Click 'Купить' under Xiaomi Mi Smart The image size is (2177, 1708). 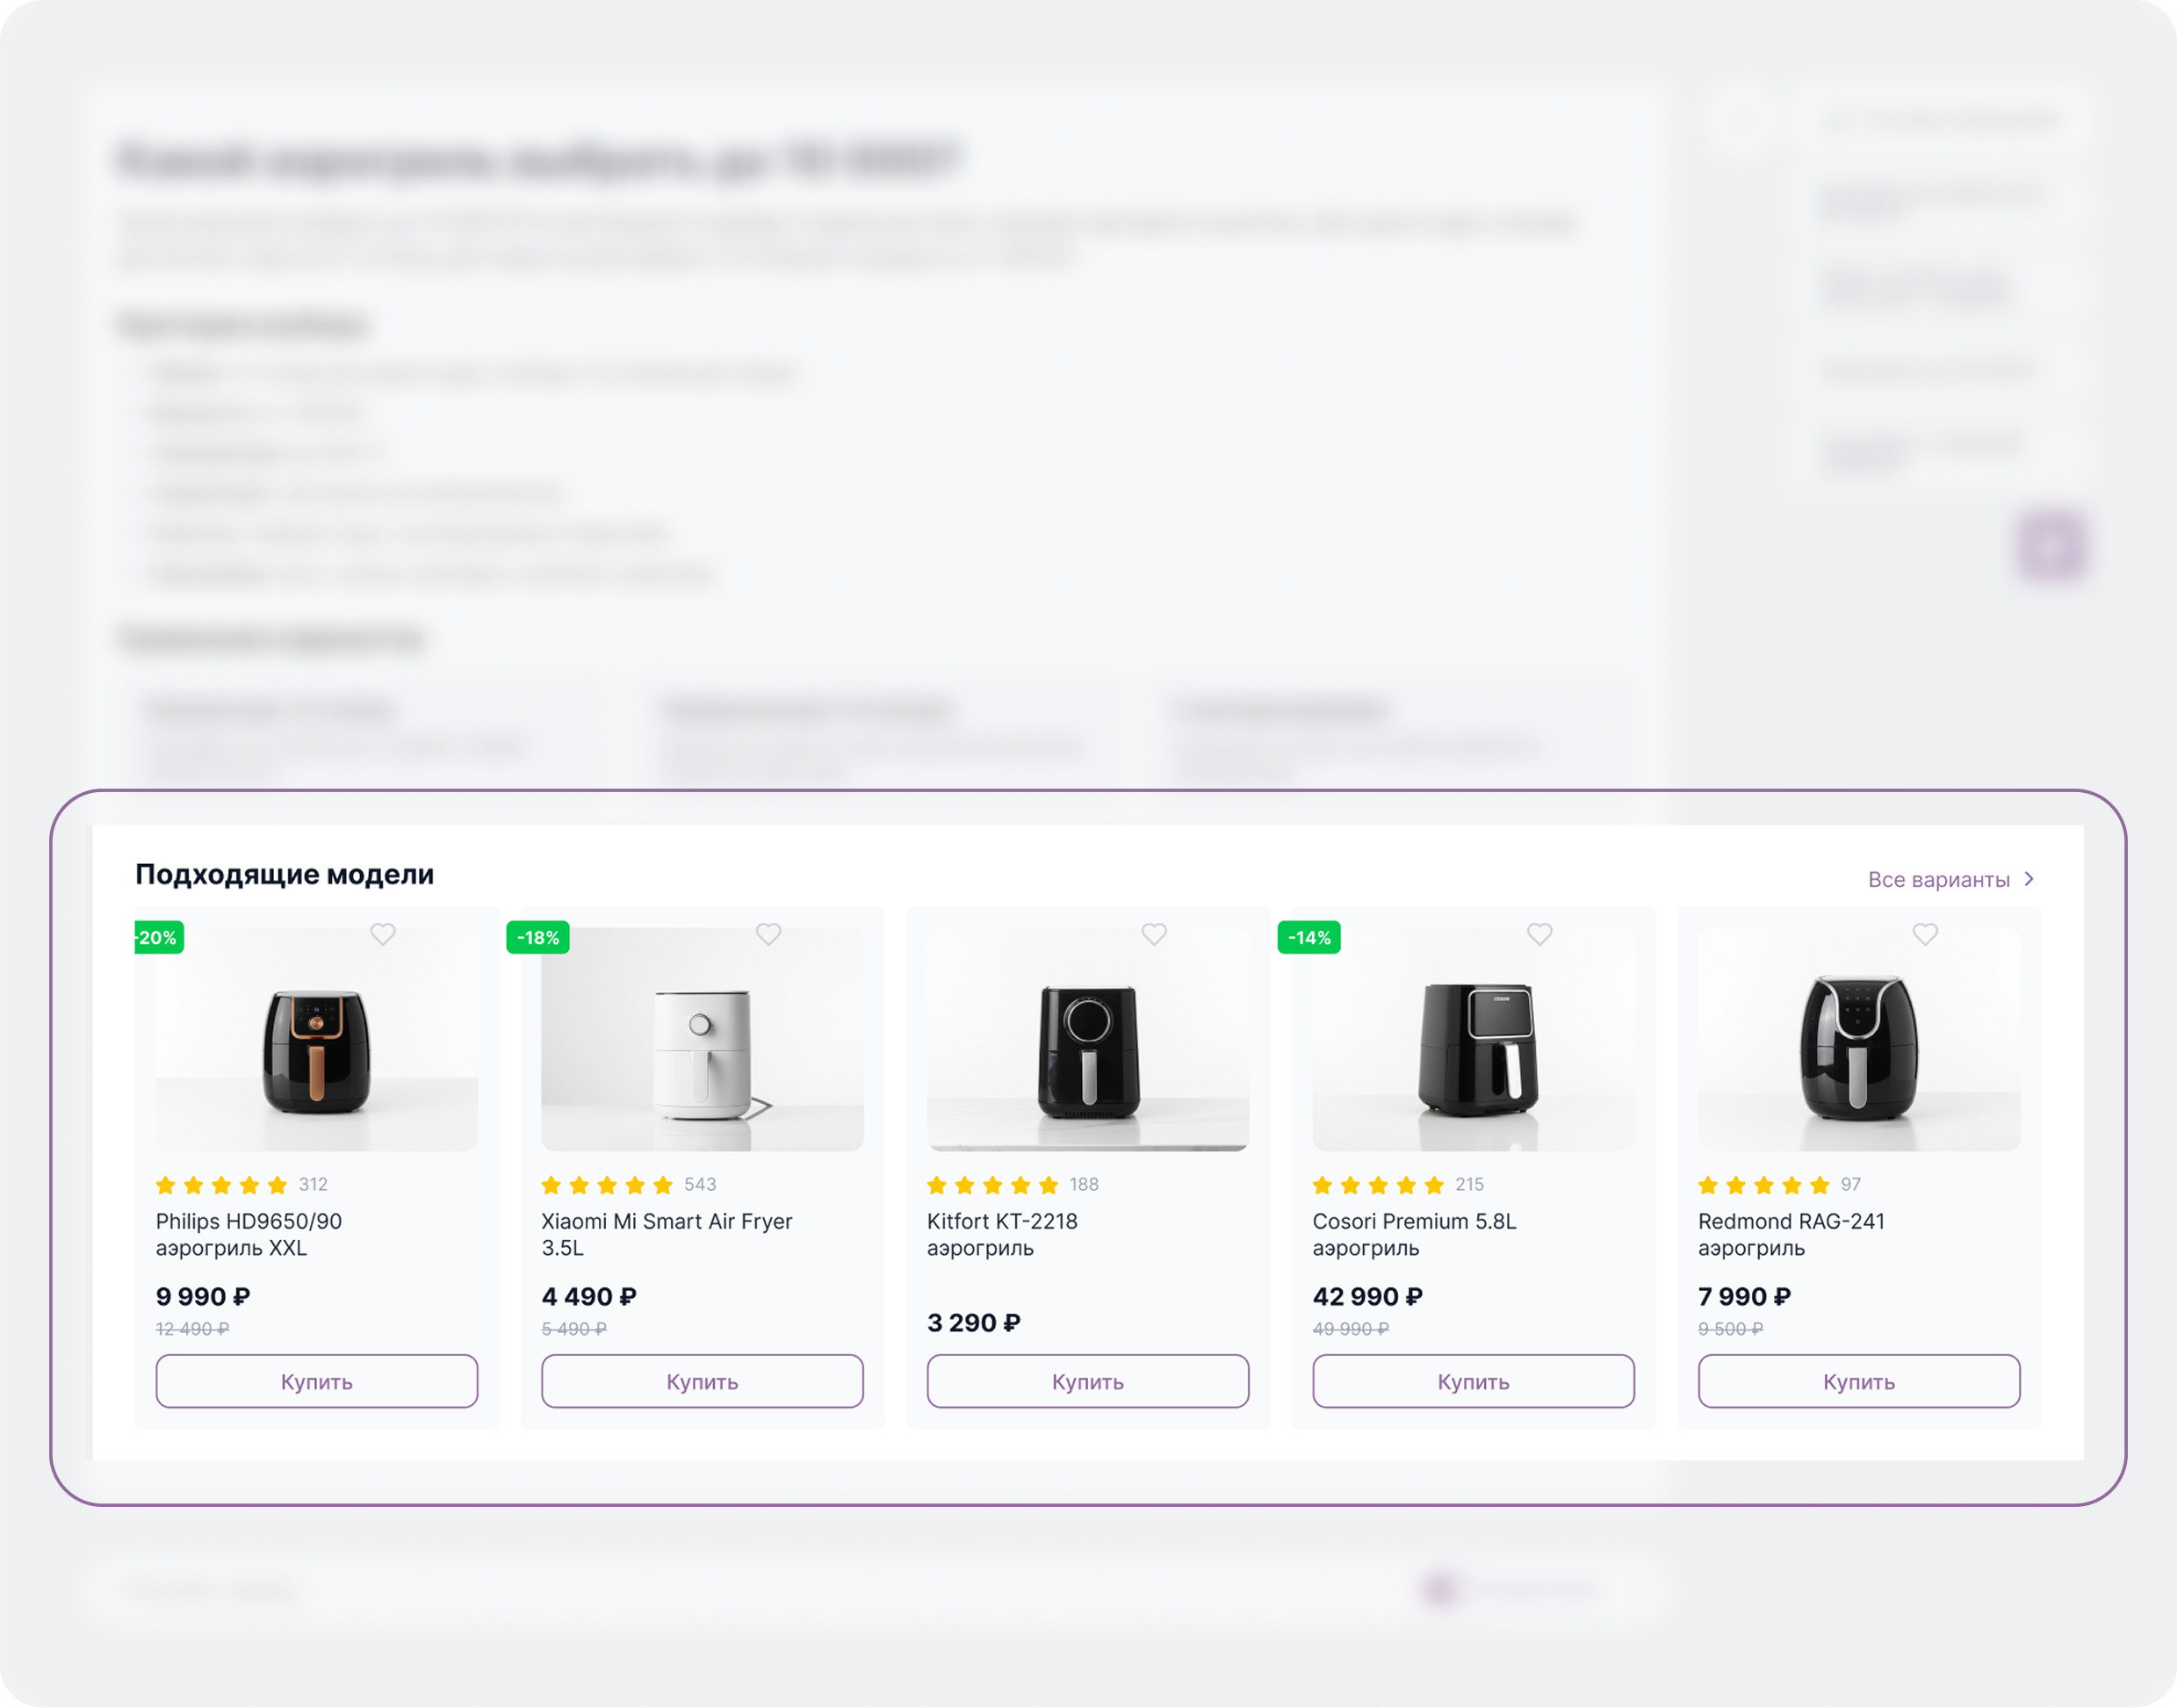[702, 1381]
